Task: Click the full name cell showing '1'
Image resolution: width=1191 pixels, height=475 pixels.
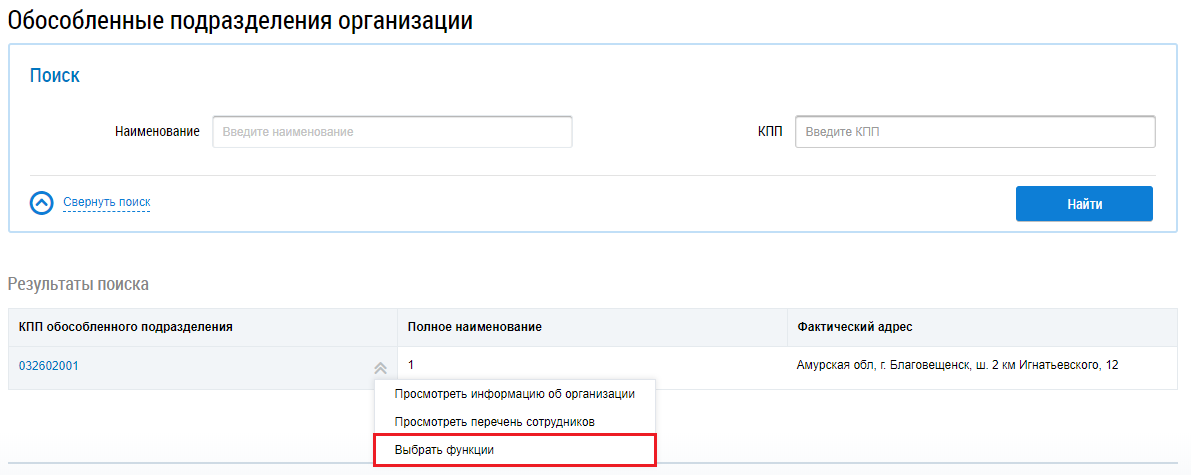Action: click(411, 365)
